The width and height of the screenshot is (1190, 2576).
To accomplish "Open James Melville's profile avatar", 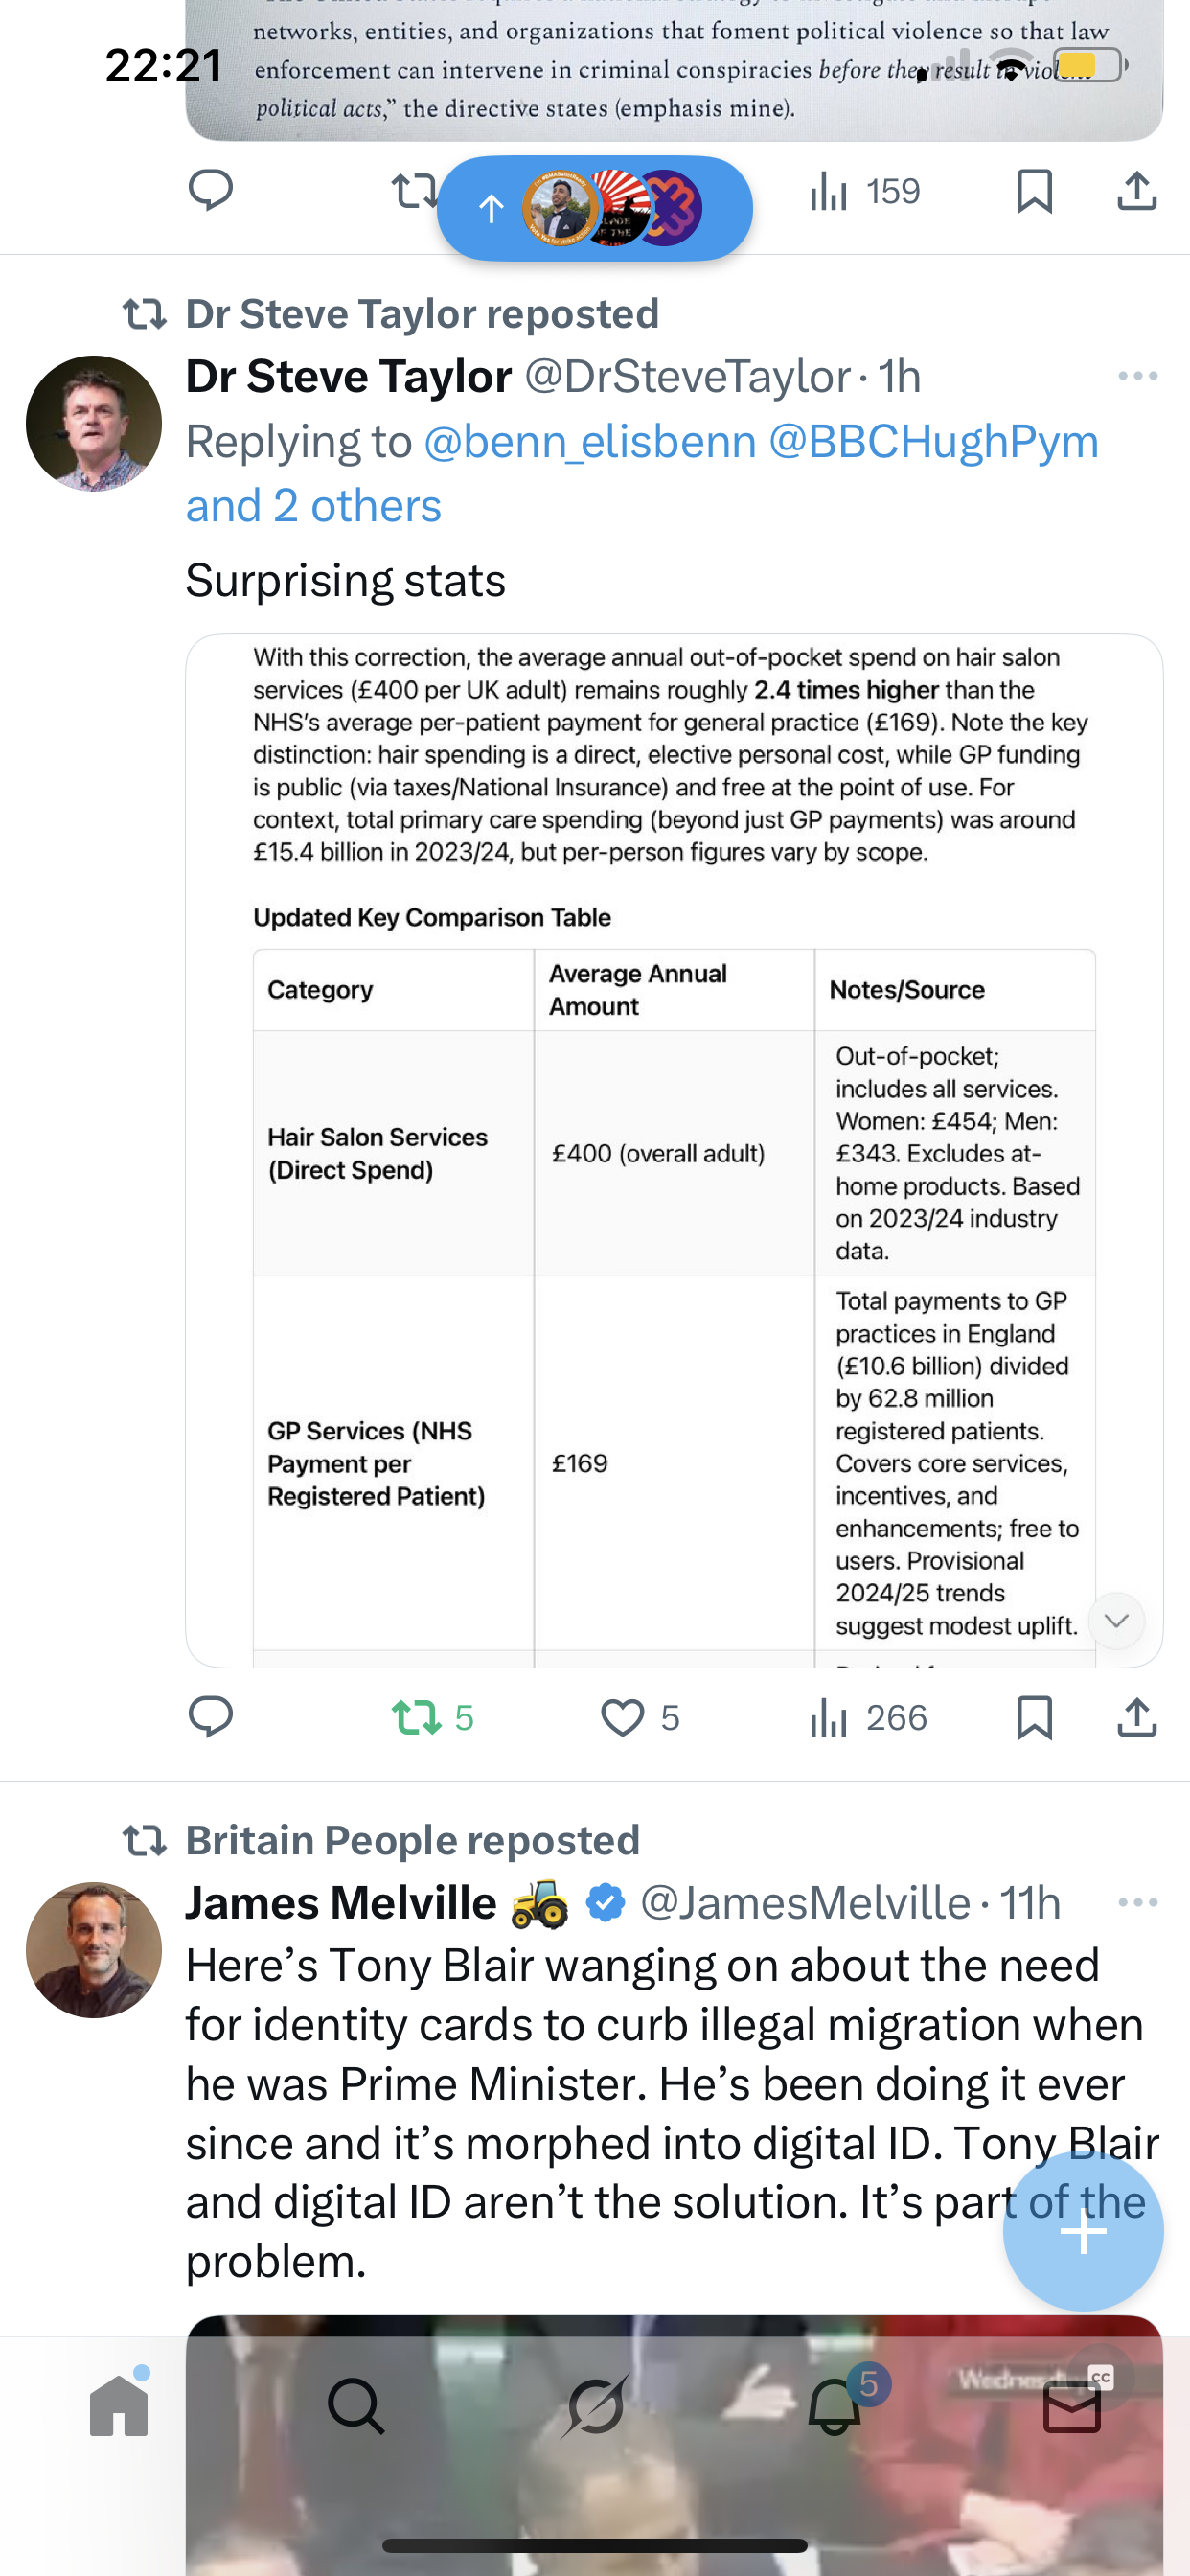I will (x=94, y=1949).
